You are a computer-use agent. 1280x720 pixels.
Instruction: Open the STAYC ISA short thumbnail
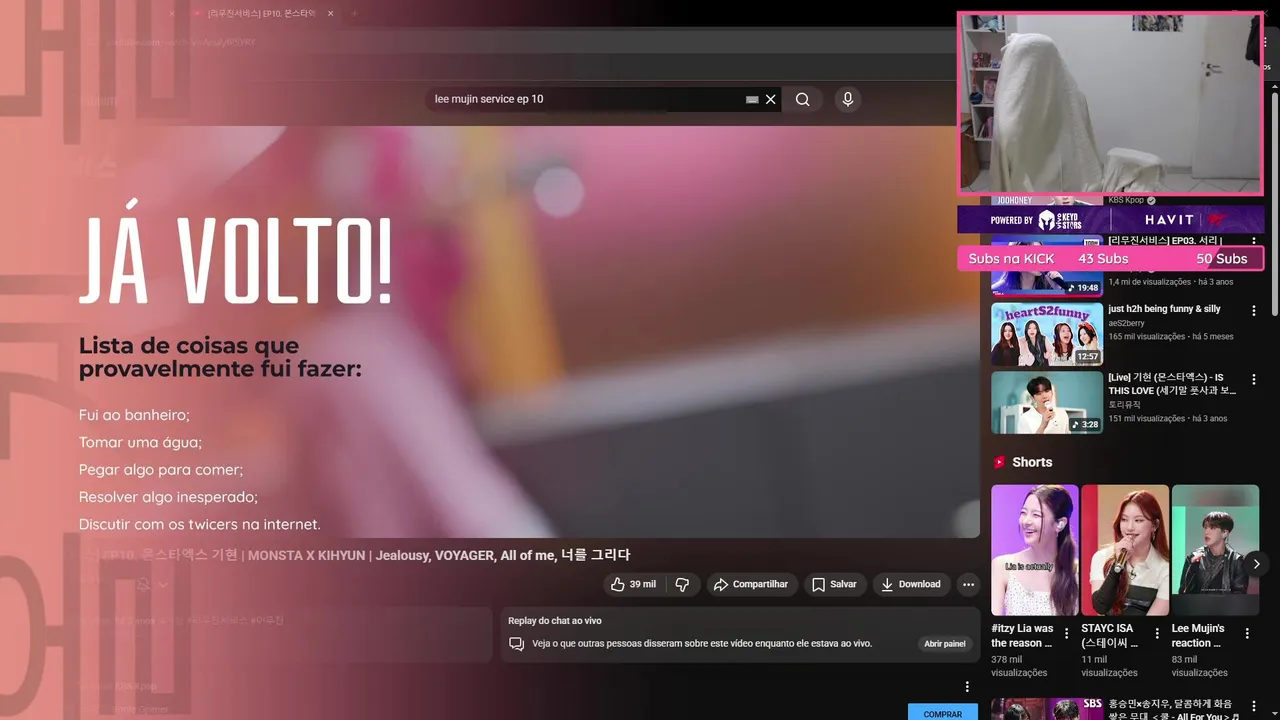pos(1125,550)
